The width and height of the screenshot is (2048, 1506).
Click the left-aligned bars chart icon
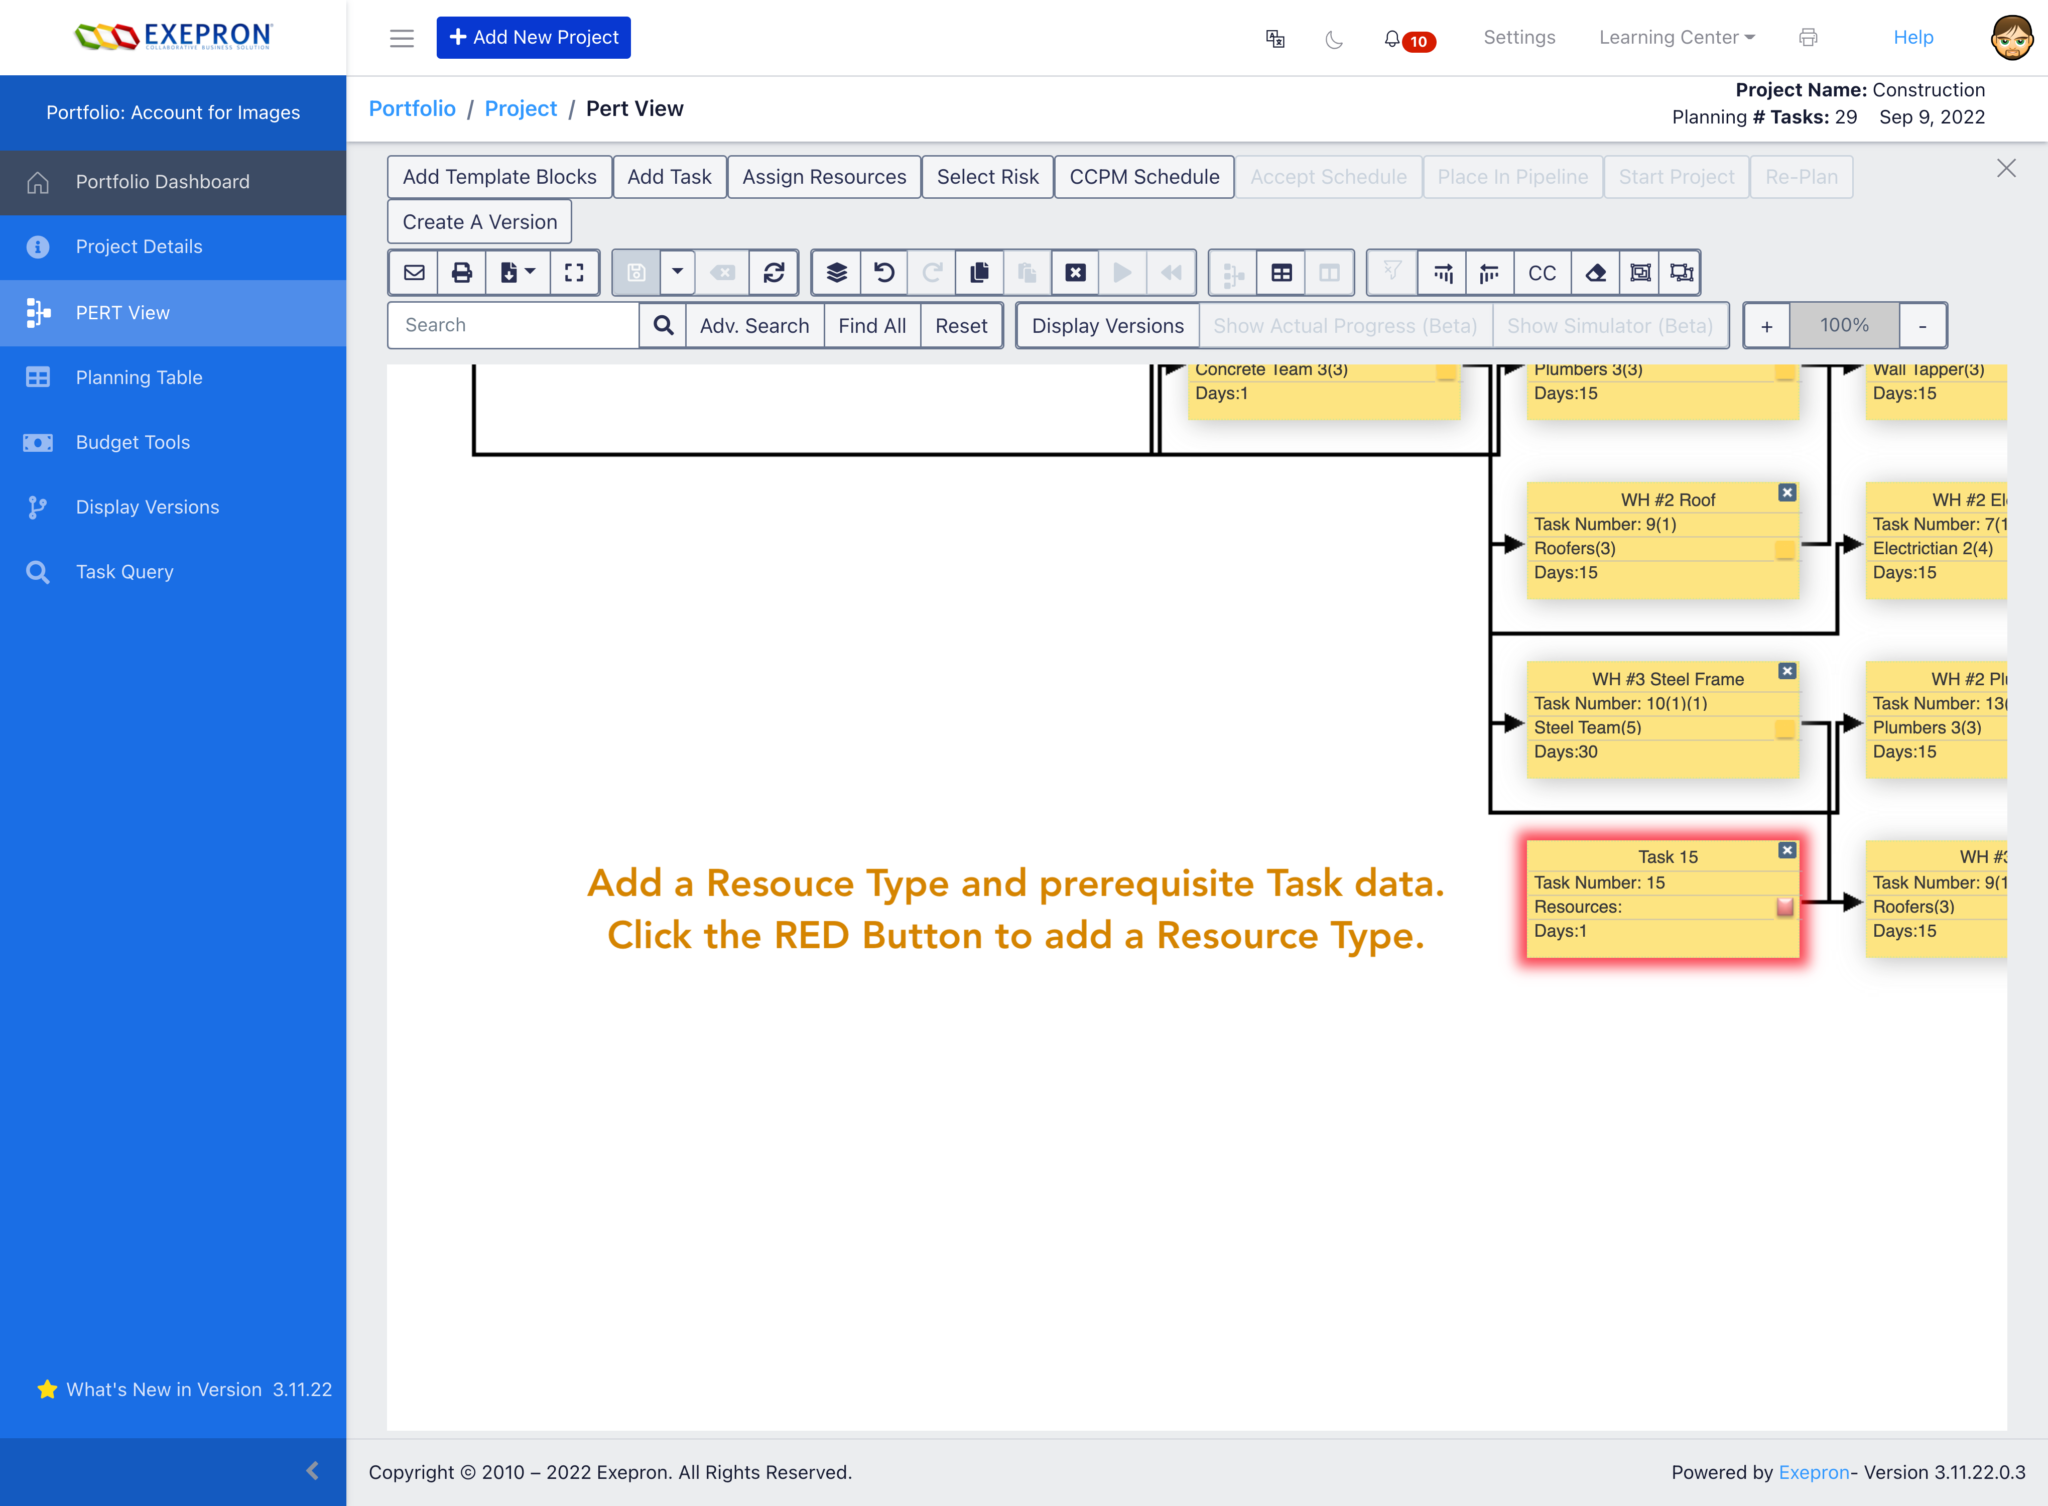click(x=1490, y=272)
